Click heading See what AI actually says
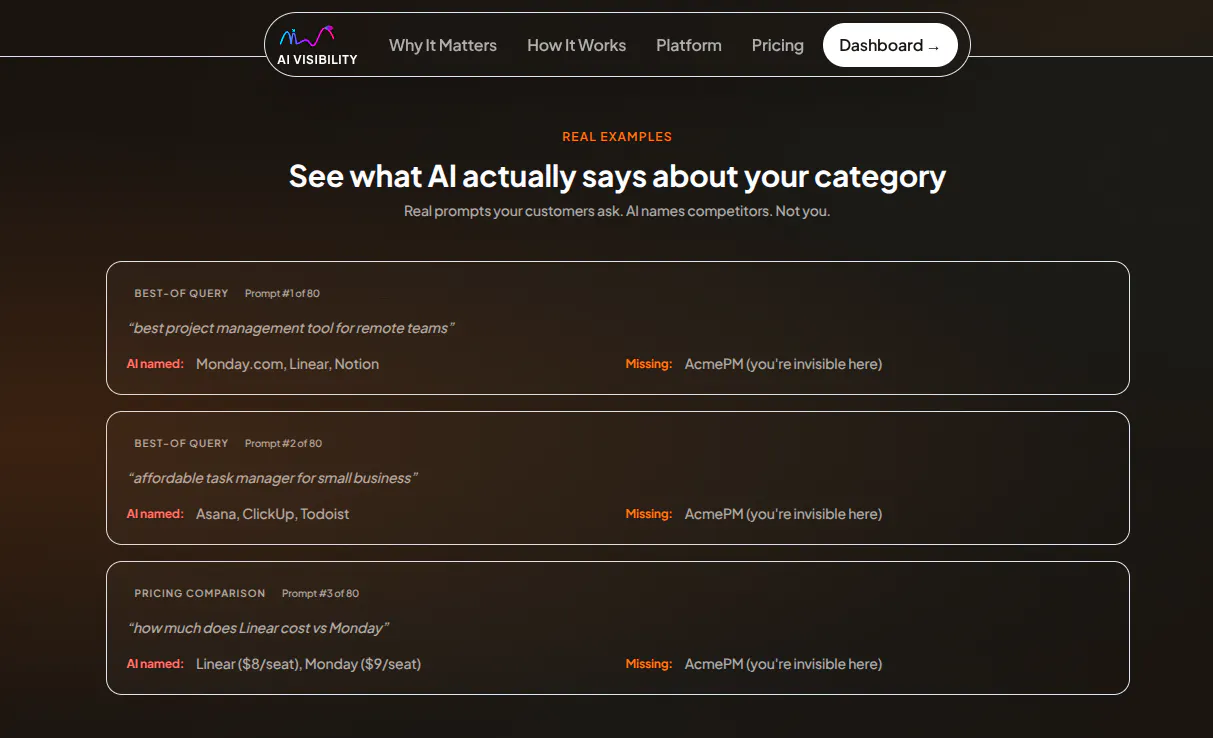1213x738 pixels. (617, 176)
